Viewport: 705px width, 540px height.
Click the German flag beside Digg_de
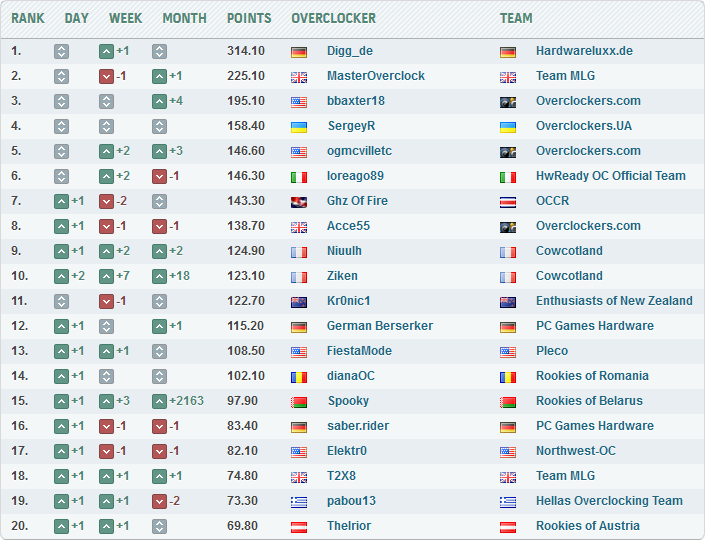click(x=299, y=51)
